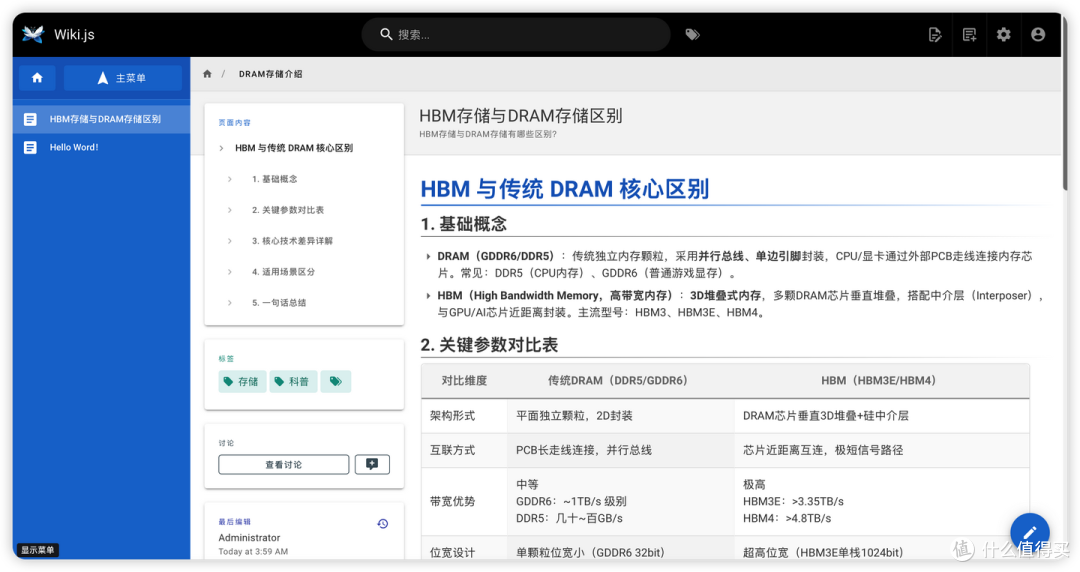
Task: Click page icon beside HBM存储与DRAM存储区别
Action: click(x=30, y=119)
